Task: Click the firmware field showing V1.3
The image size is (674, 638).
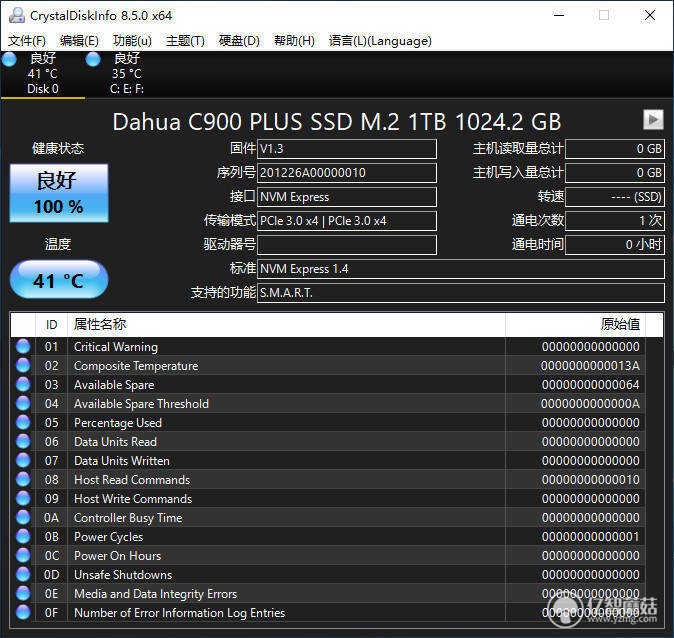Action: (347, 149)
